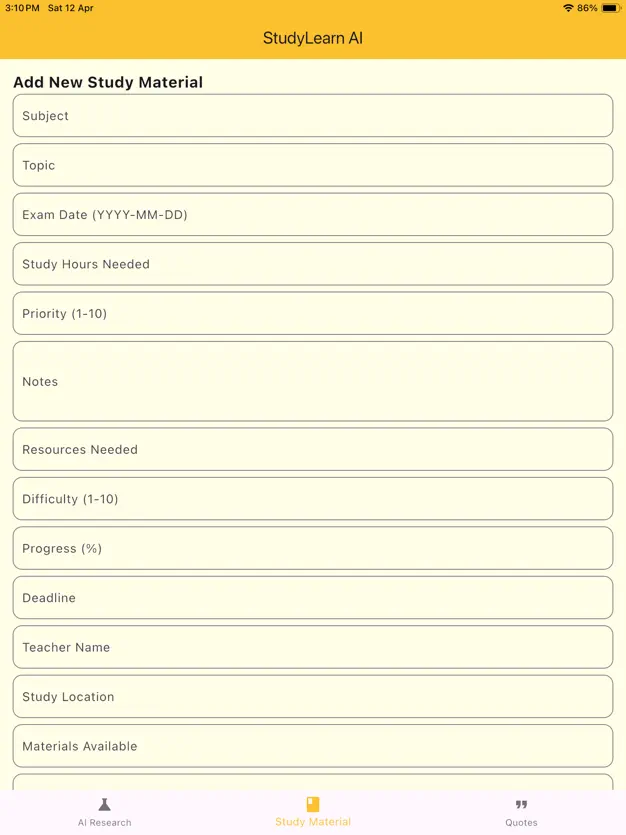The width and height of the screenshot is (626, 835).
Task: Focus the Subject text field
Action: click(x=313, y=116)
